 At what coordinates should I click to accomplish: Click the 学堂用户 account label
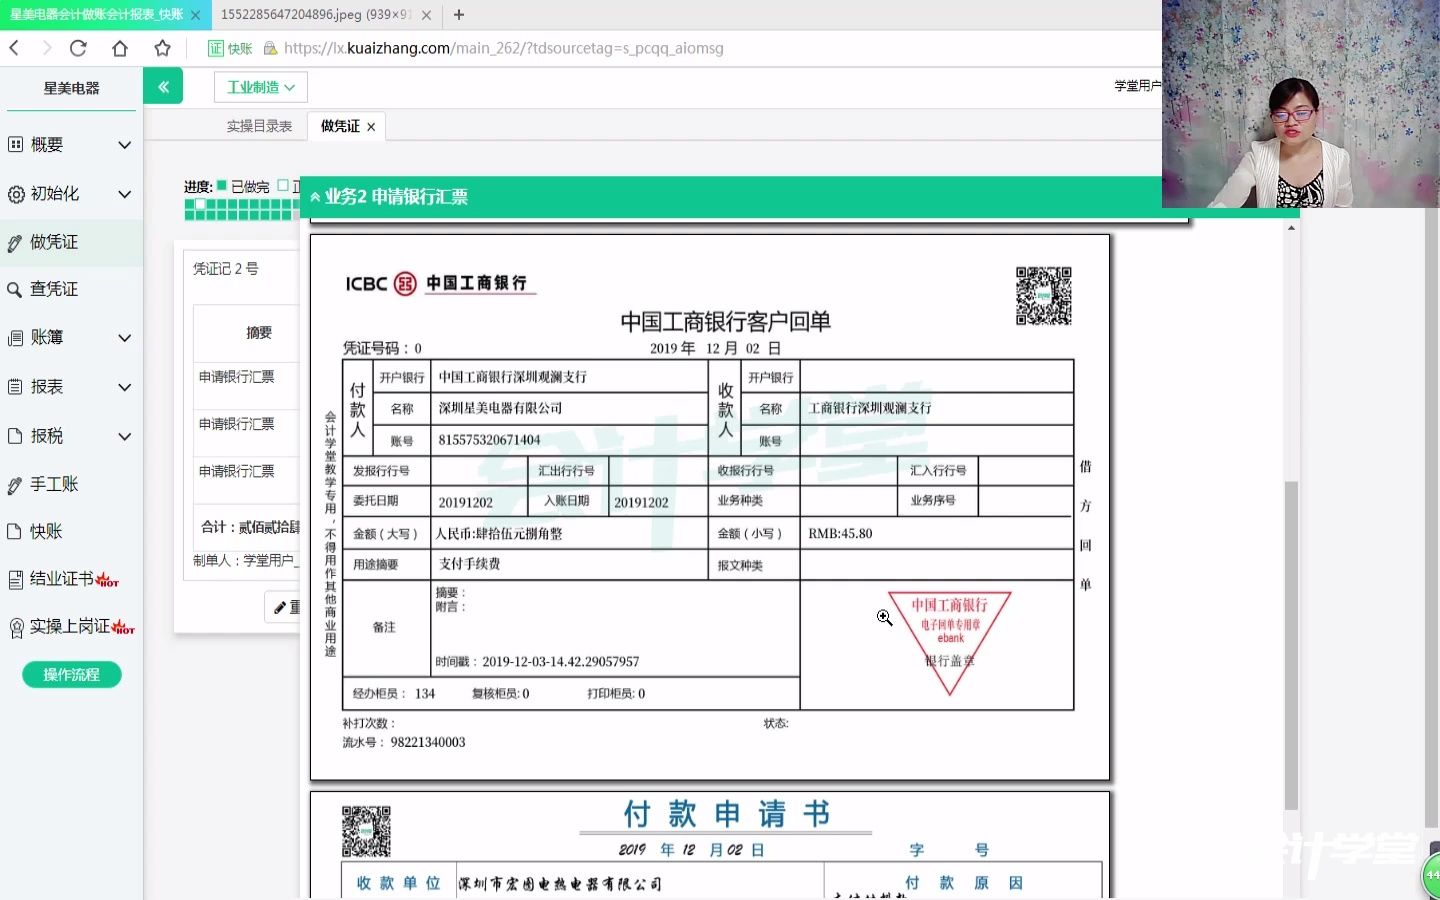pyautogui.click(x=1138, y=86)
